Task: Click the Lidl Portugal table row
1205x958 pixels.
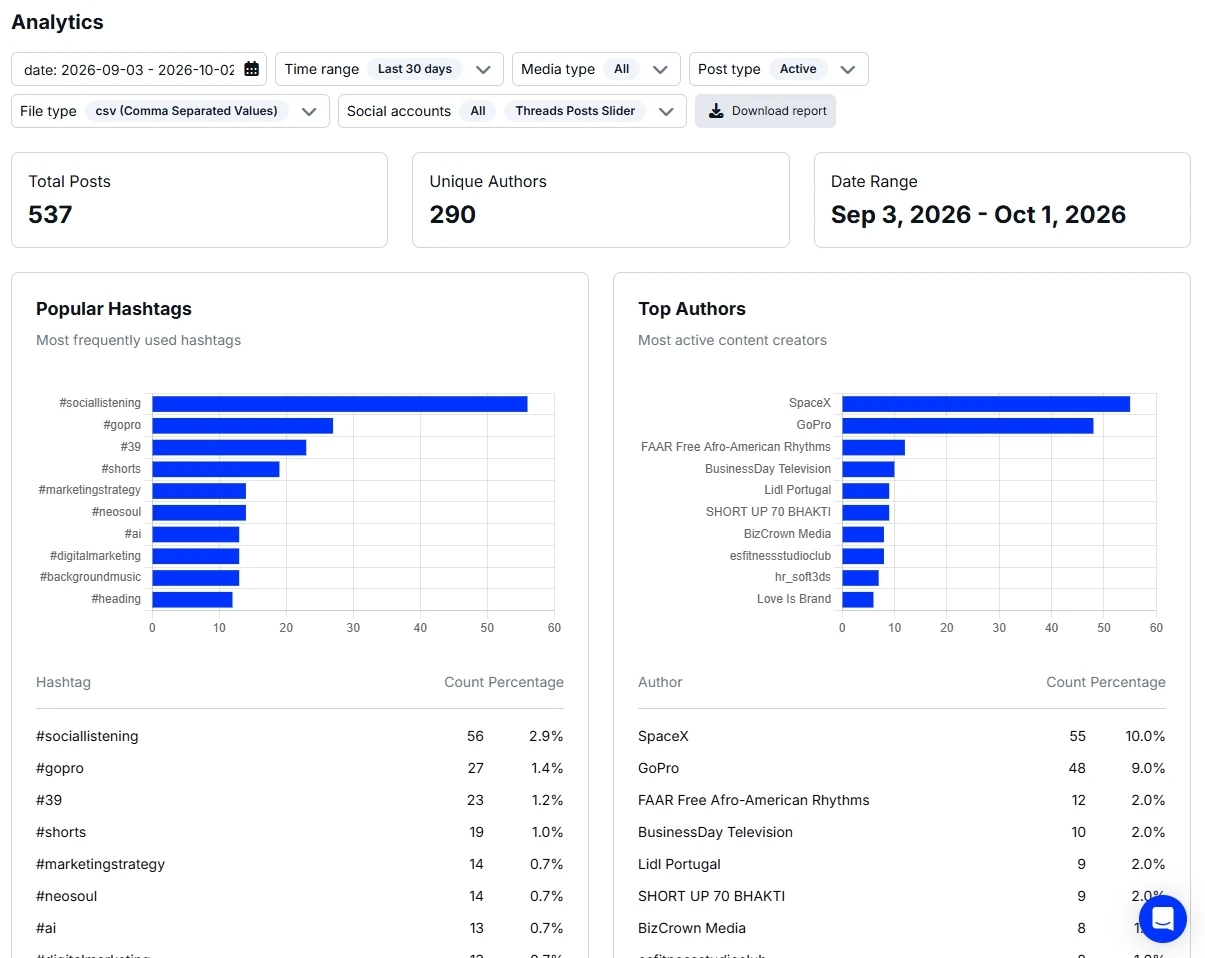Action: pos(902,864)
